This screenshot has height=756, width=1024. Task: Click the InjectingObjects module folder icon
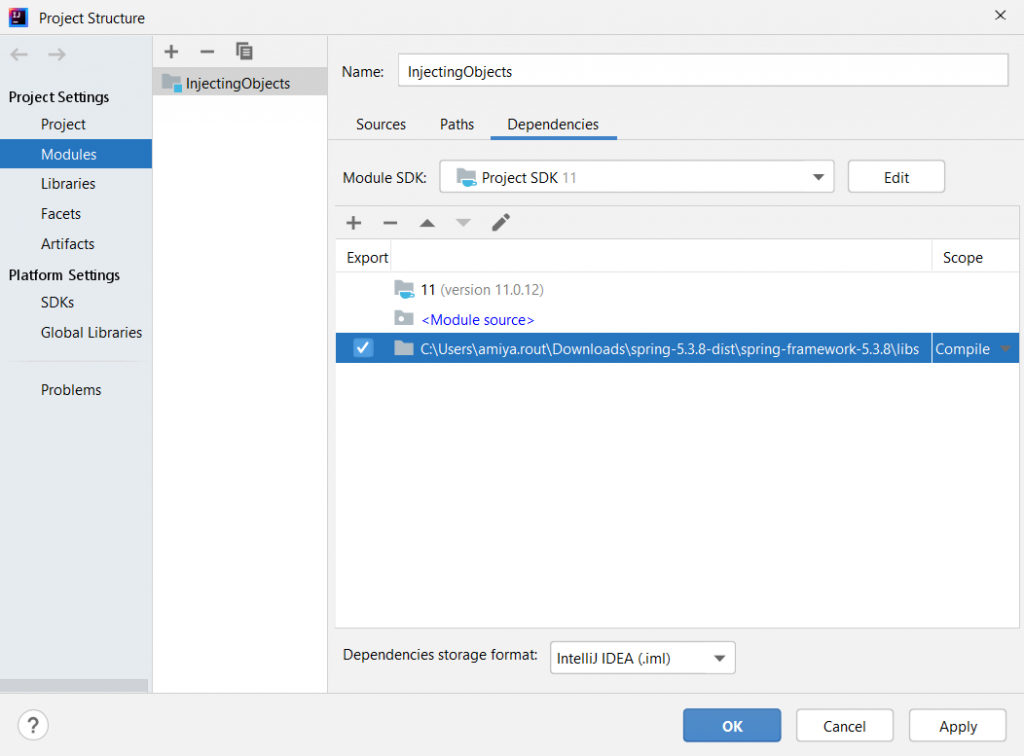172,83
